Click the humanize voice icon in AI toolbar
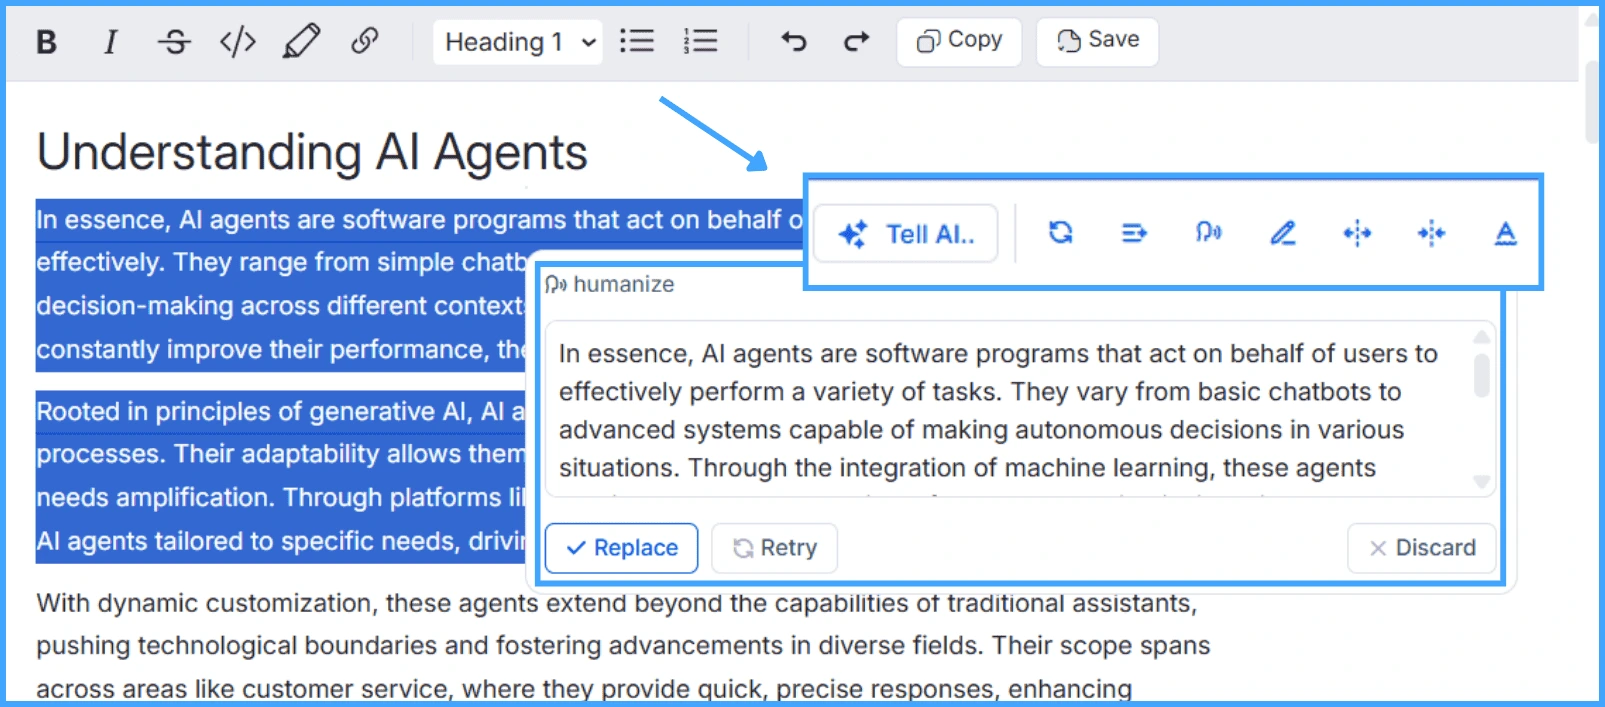The height and width of the screenshot is (707, 1605). pos(1208,233)
